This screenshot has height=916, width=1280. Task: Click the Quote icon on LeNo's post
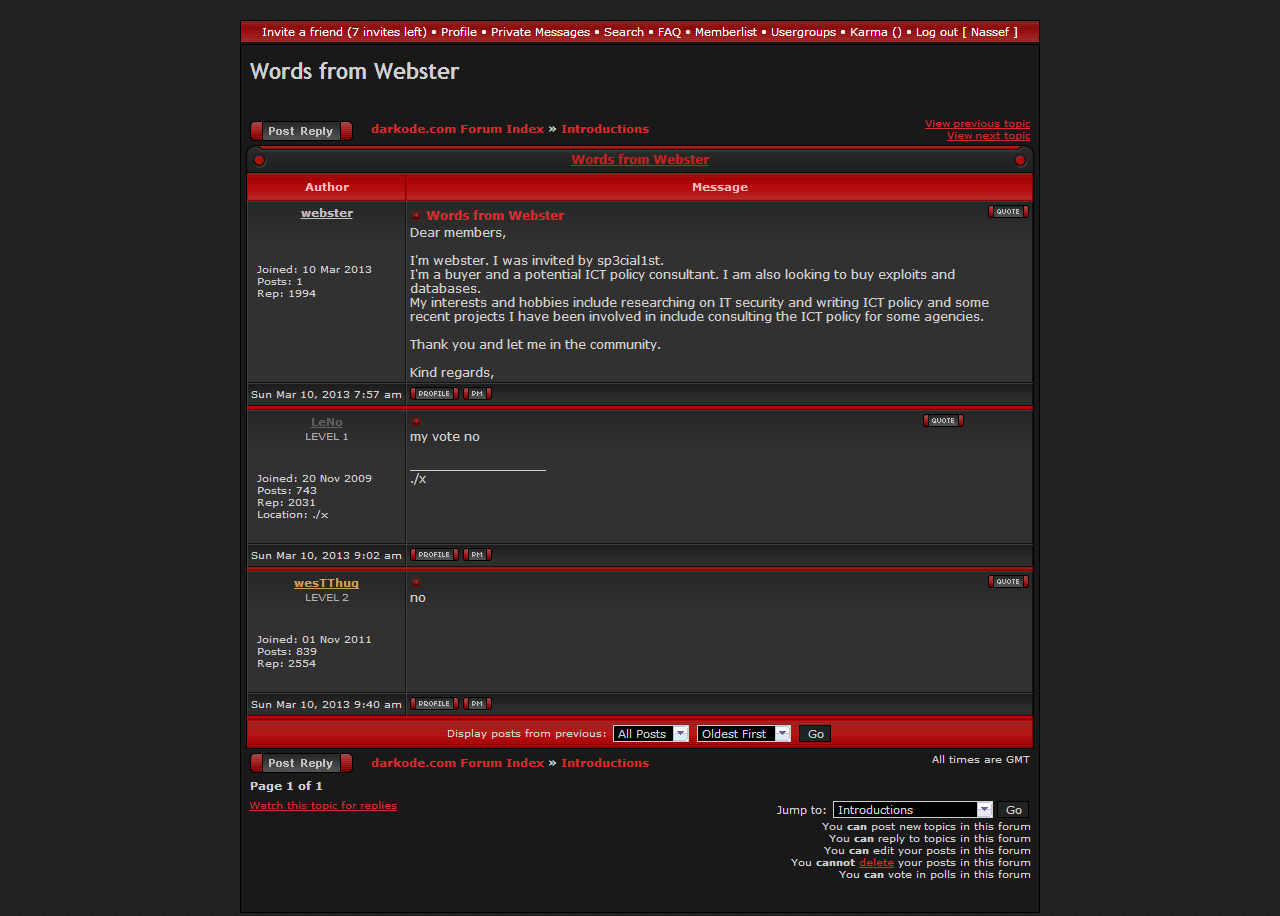pos(942,420)
